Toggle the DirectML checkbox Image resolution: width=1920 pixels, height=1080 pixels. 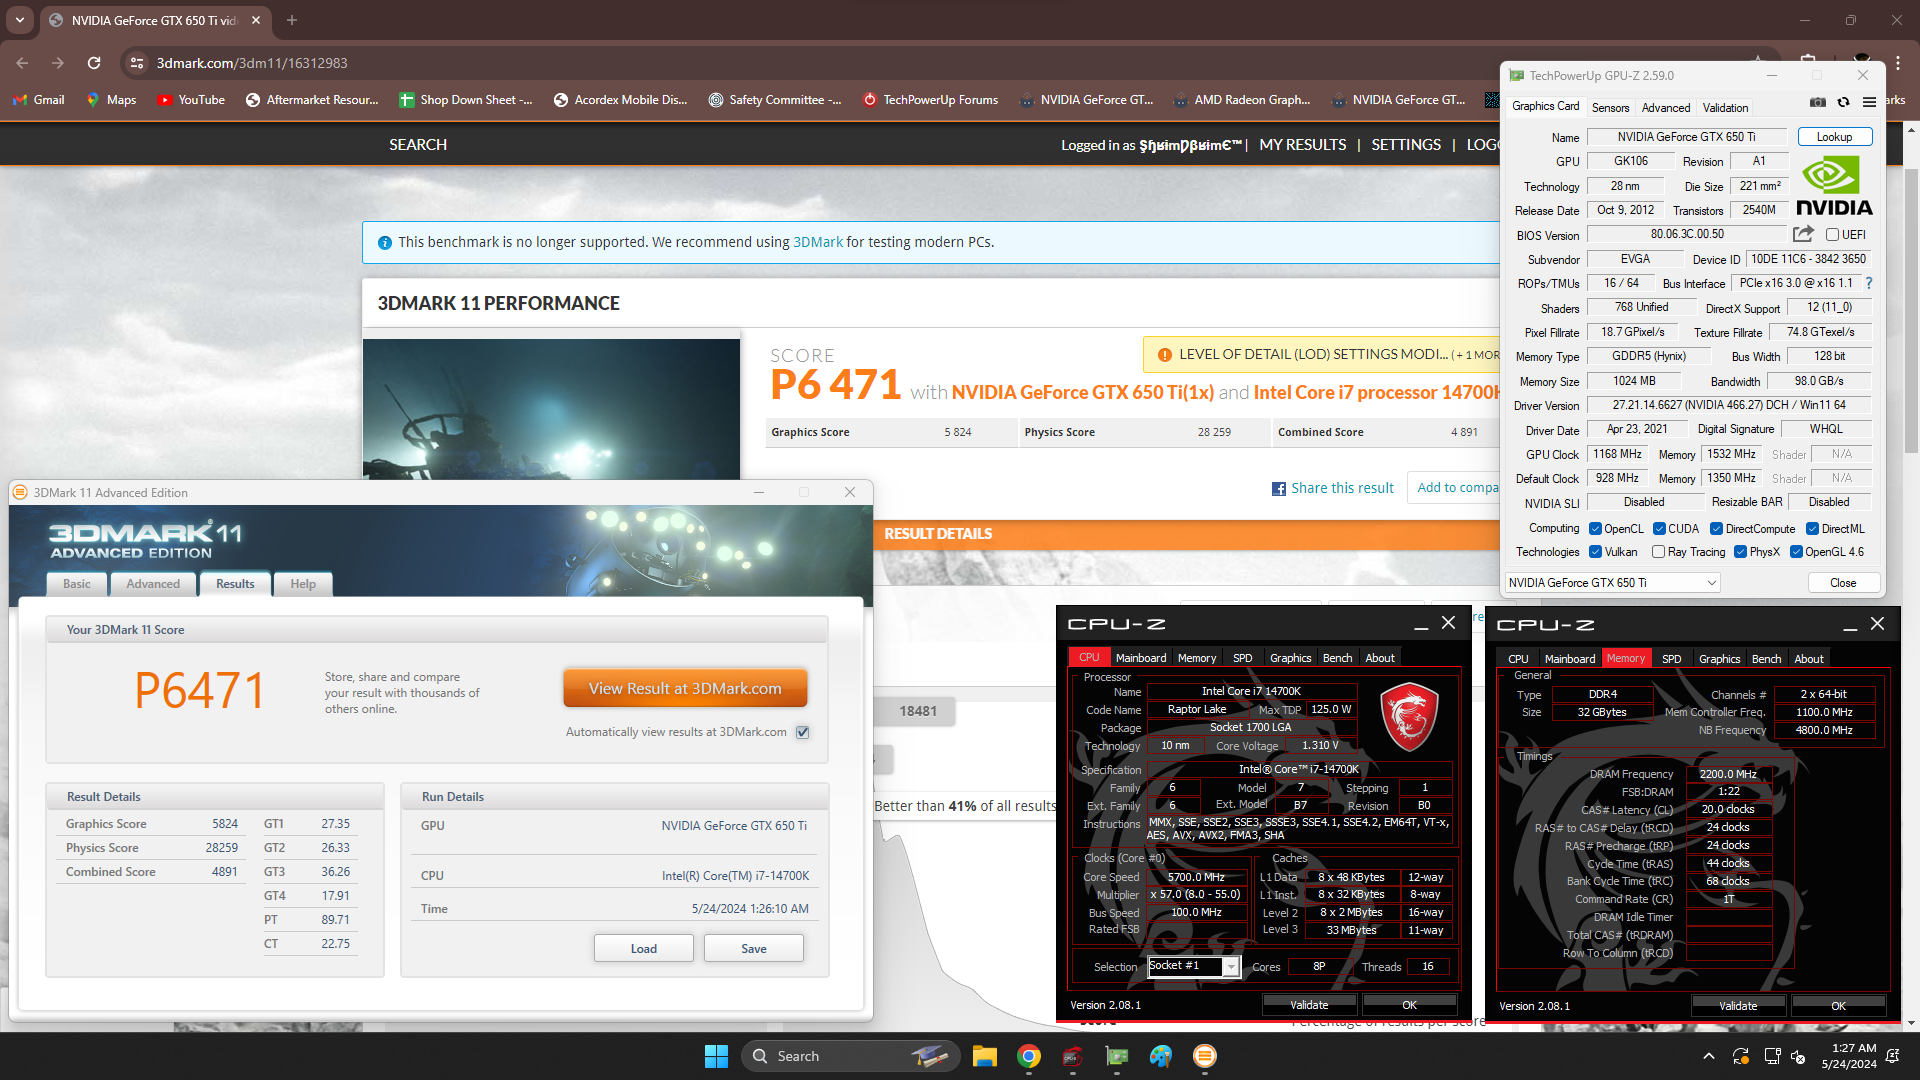coord(1812,529)
